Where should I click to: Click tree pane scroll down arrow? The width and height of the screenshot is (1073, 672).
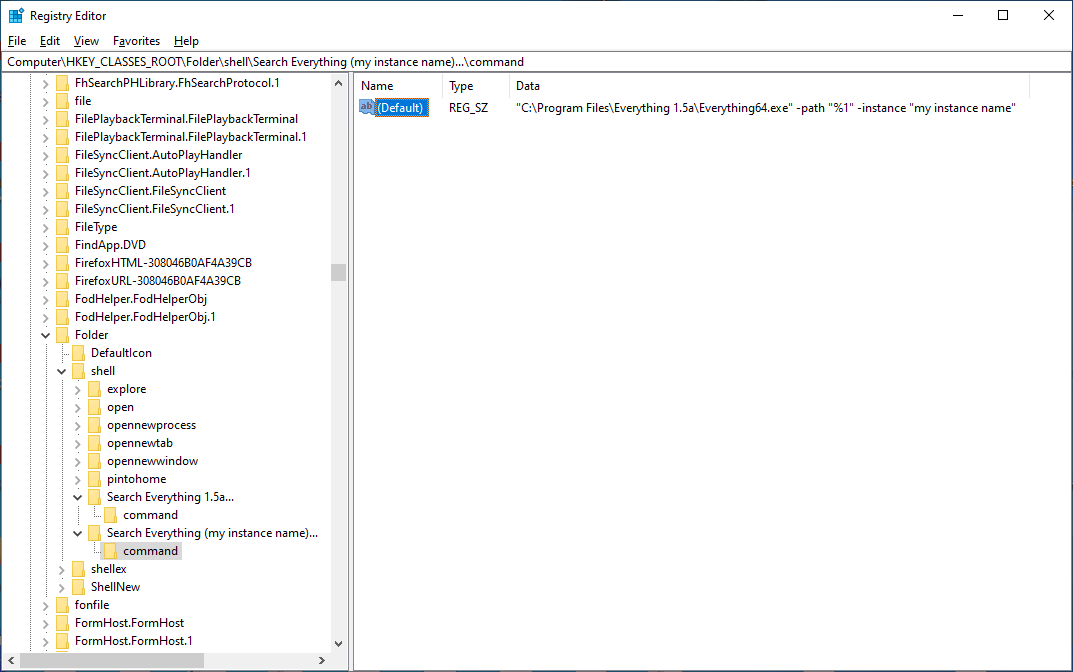click(338, 643)
